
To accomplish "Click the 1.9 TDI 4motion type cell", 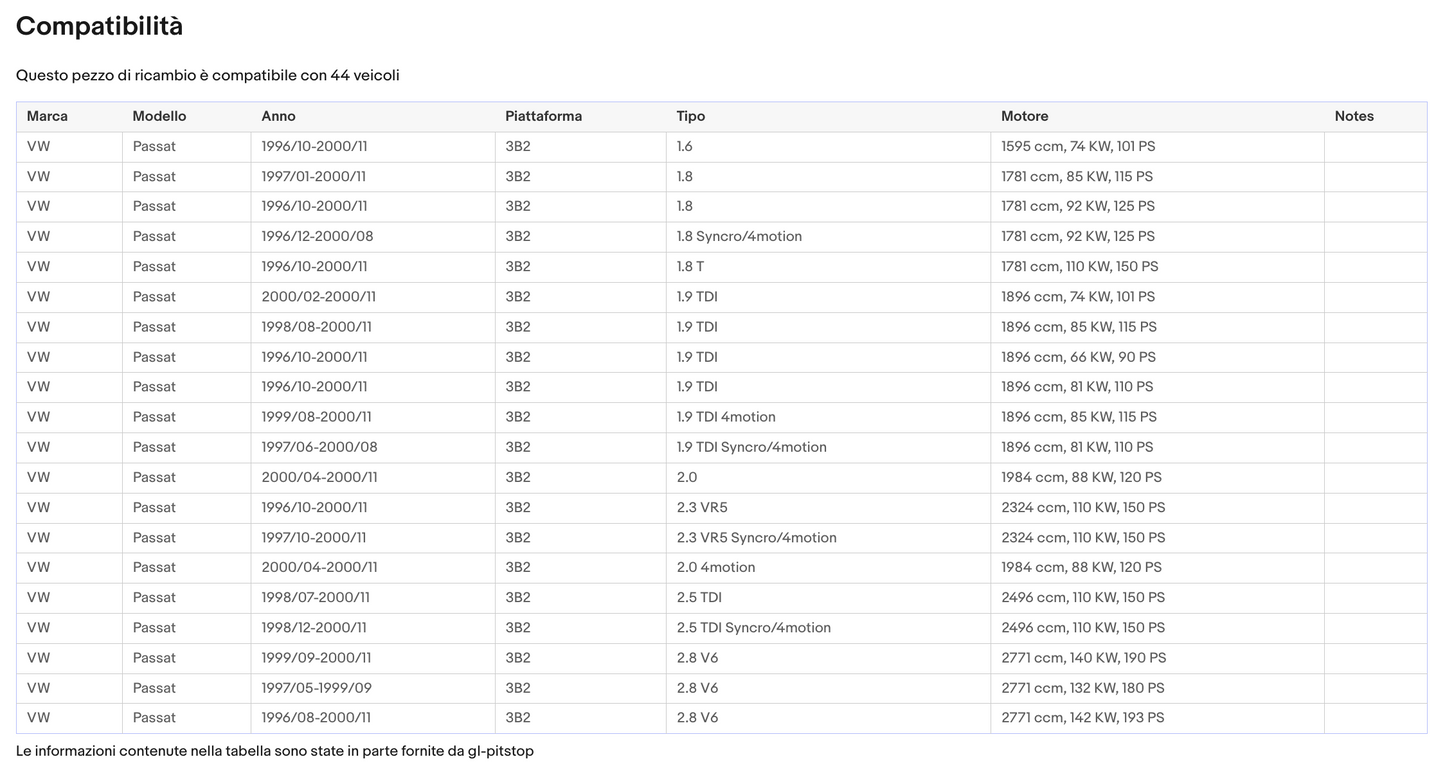I will click(725, 416).
